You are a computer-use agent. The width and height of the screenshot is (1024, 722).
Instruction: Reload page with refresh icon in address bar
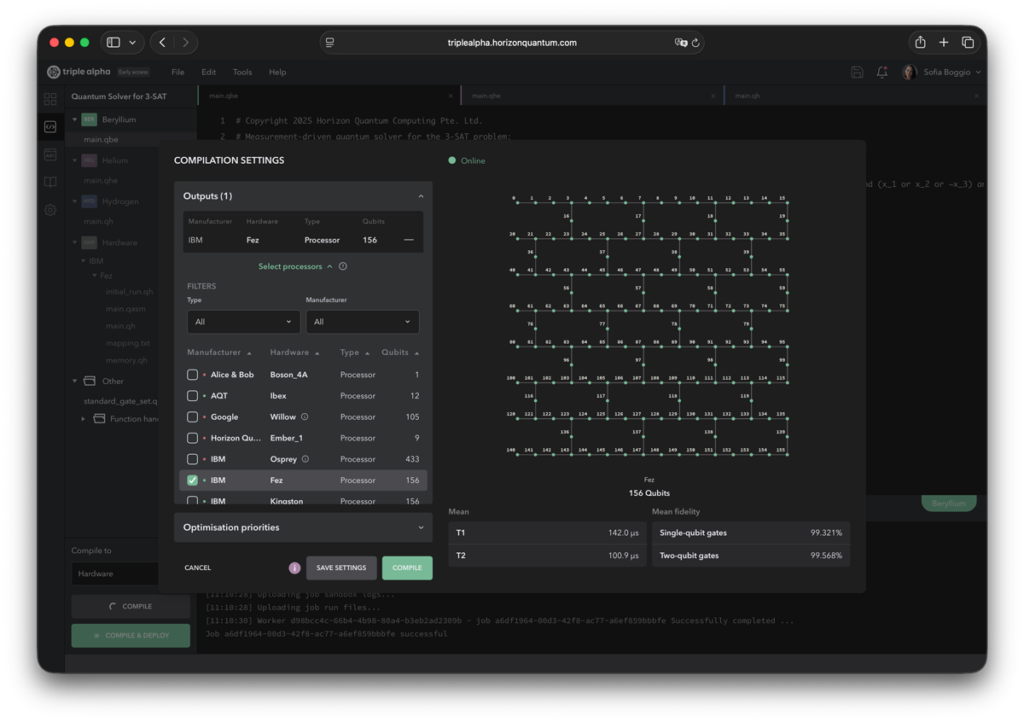696,42
